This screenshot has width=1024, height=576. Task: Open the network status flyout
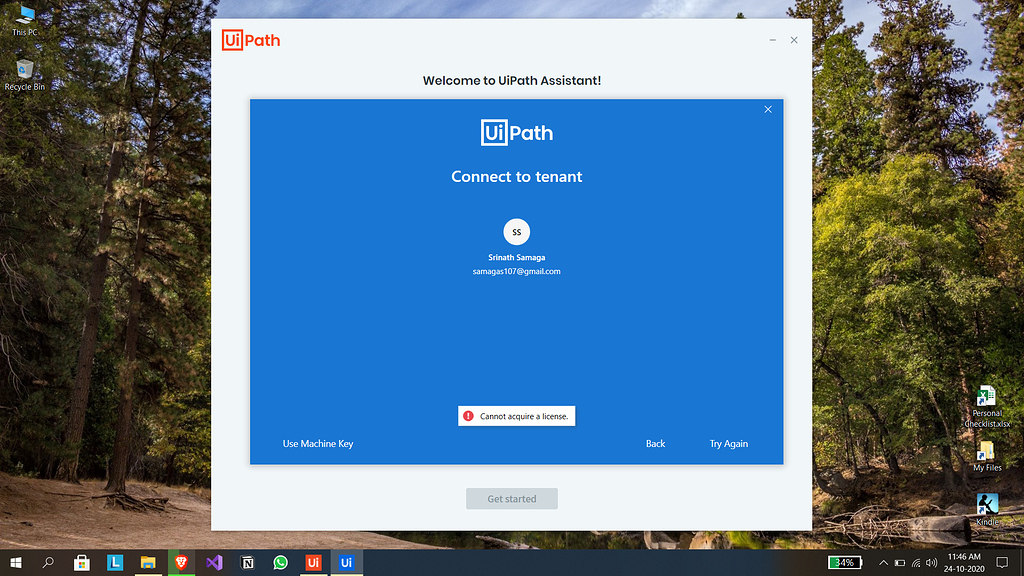point(916,563)
